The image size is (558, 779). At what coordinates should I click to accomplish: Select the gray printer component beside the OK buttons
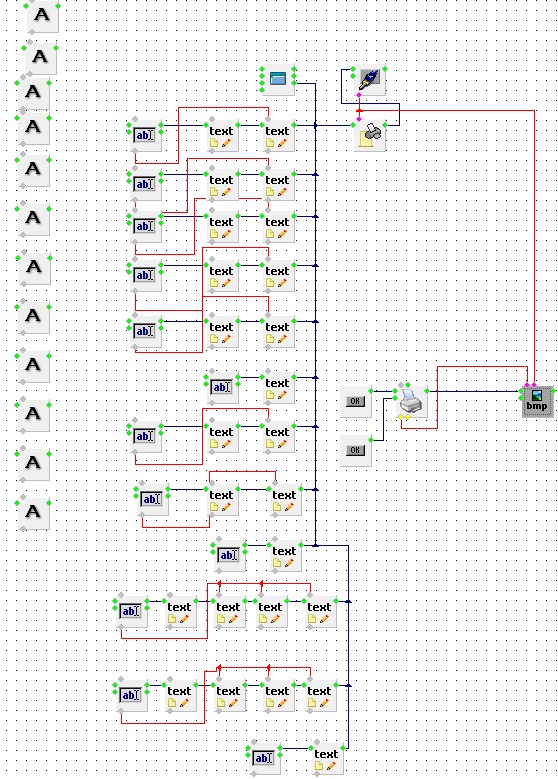[x=411, y=401]
